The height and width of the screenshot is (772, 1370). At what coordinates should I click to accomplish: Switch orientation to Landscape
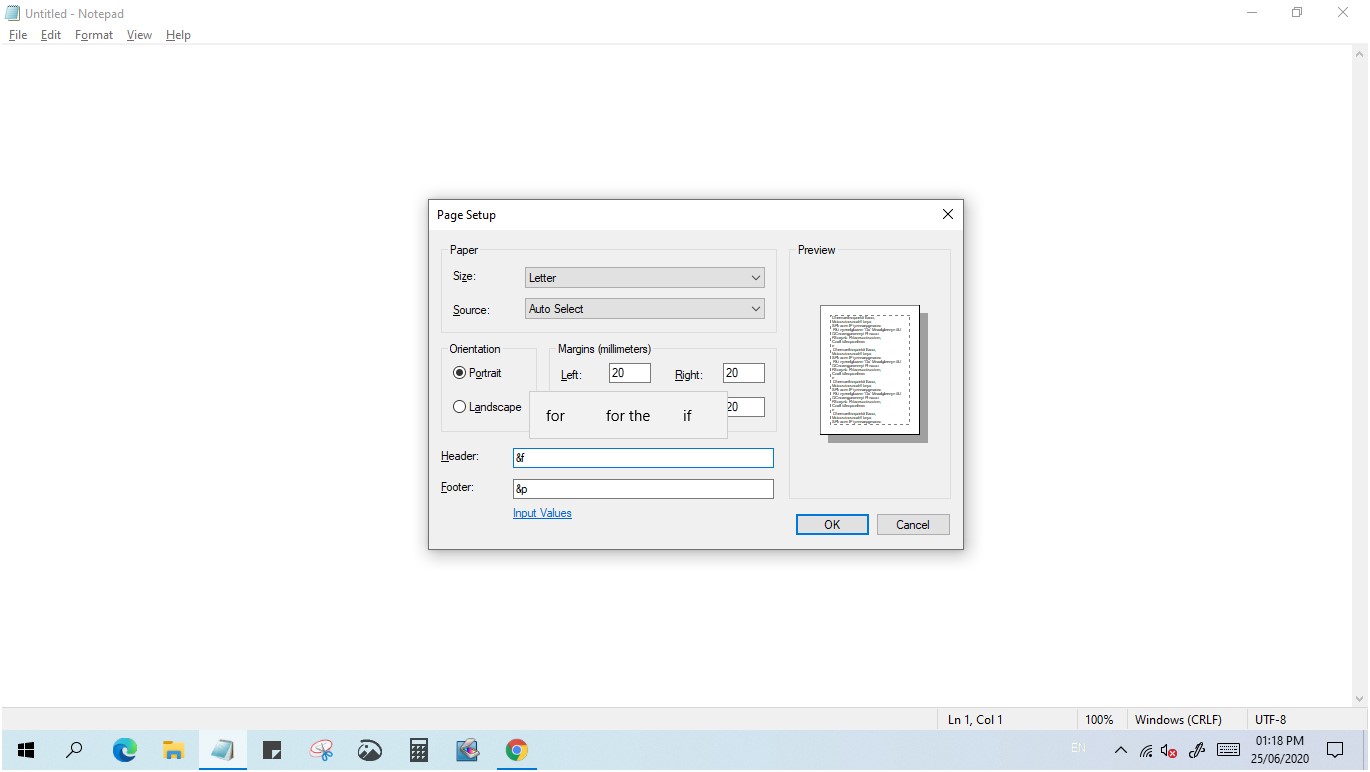(x=459, y=406)
